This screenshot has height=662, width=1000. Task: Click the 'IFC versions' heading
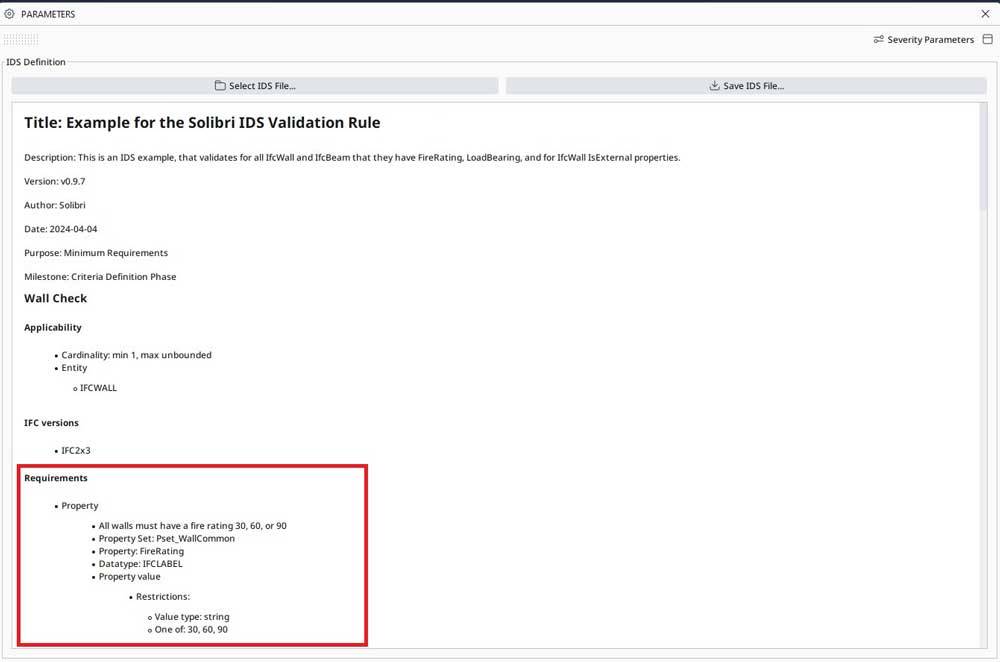pos(52,423)
